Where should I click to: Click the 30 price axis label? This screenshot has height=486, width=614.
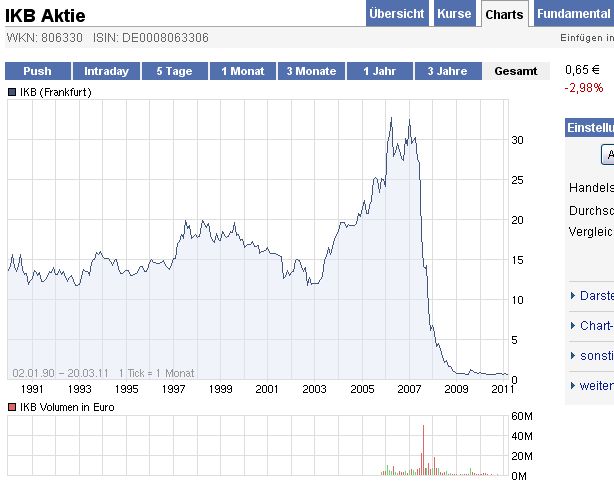click(x=517, y=140)
